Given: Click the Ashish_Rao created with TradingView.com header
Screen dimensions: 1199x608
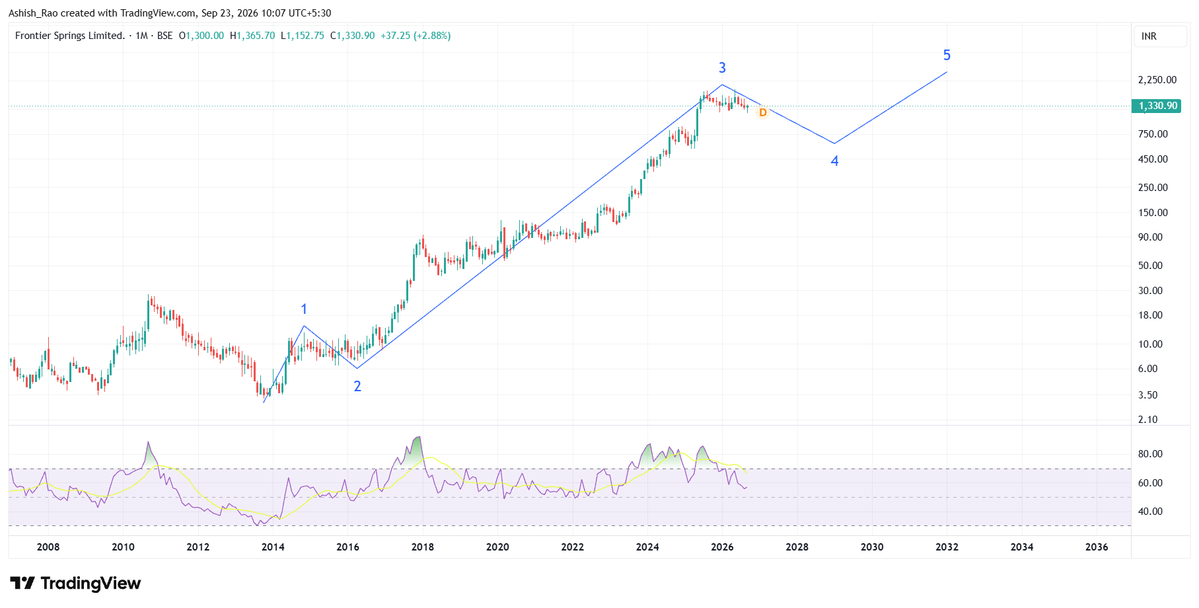Looking at the screenshot, I should (171, 12).
